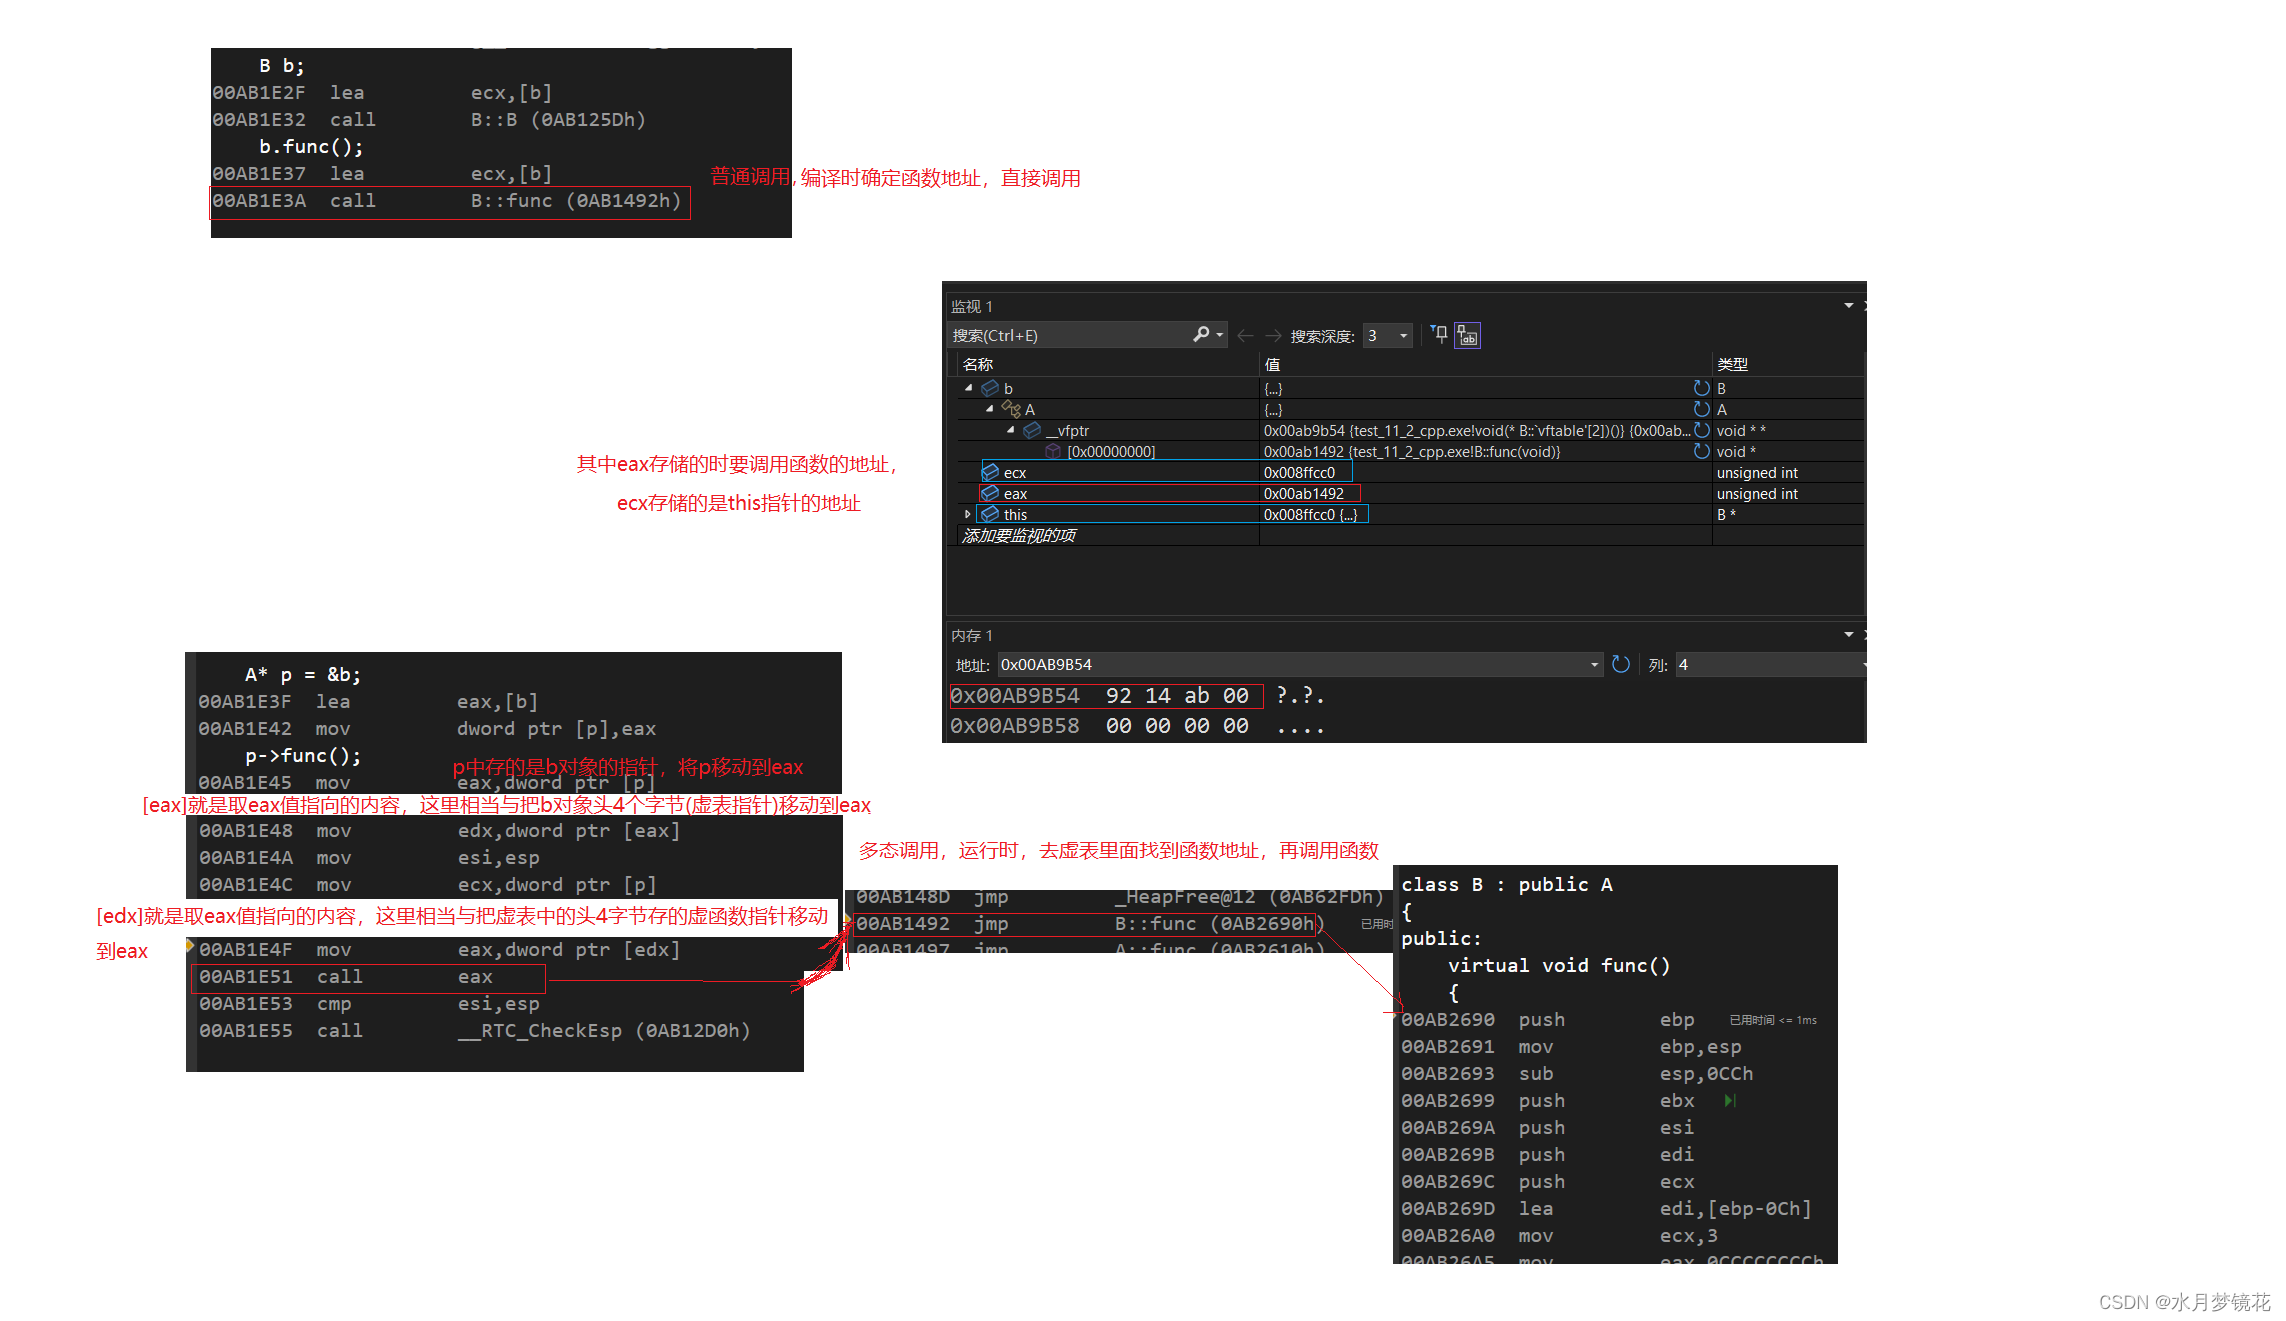Click the 类型 column header
2286x1321 pixels.
[1732, 364]
